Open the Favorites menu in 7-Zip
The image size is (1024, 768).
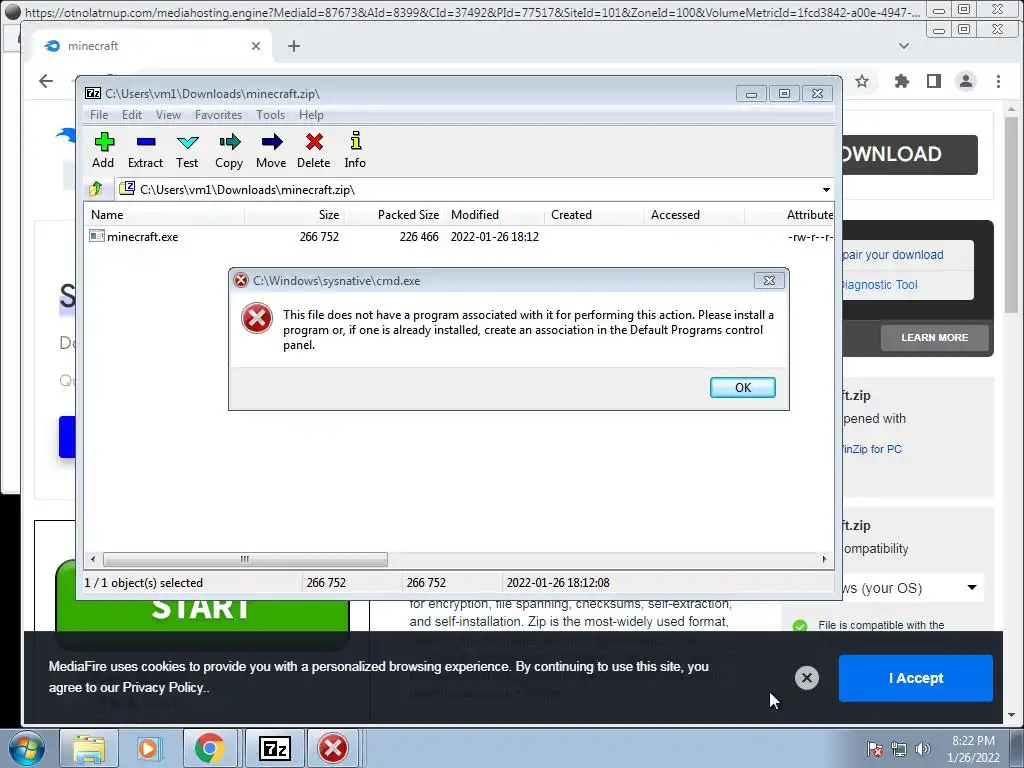[x=218, y=115]
